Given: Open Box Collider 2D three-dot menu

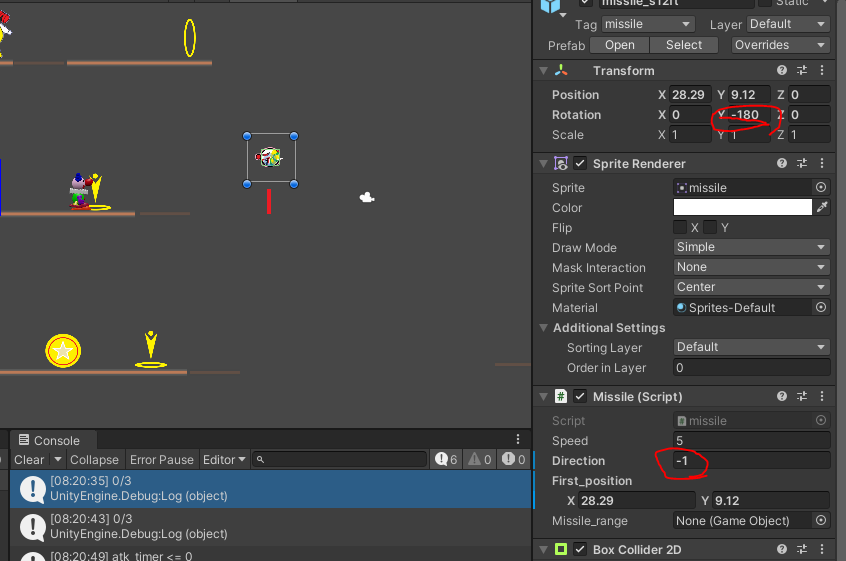Looking at the screenshot, I should [822, 549].
